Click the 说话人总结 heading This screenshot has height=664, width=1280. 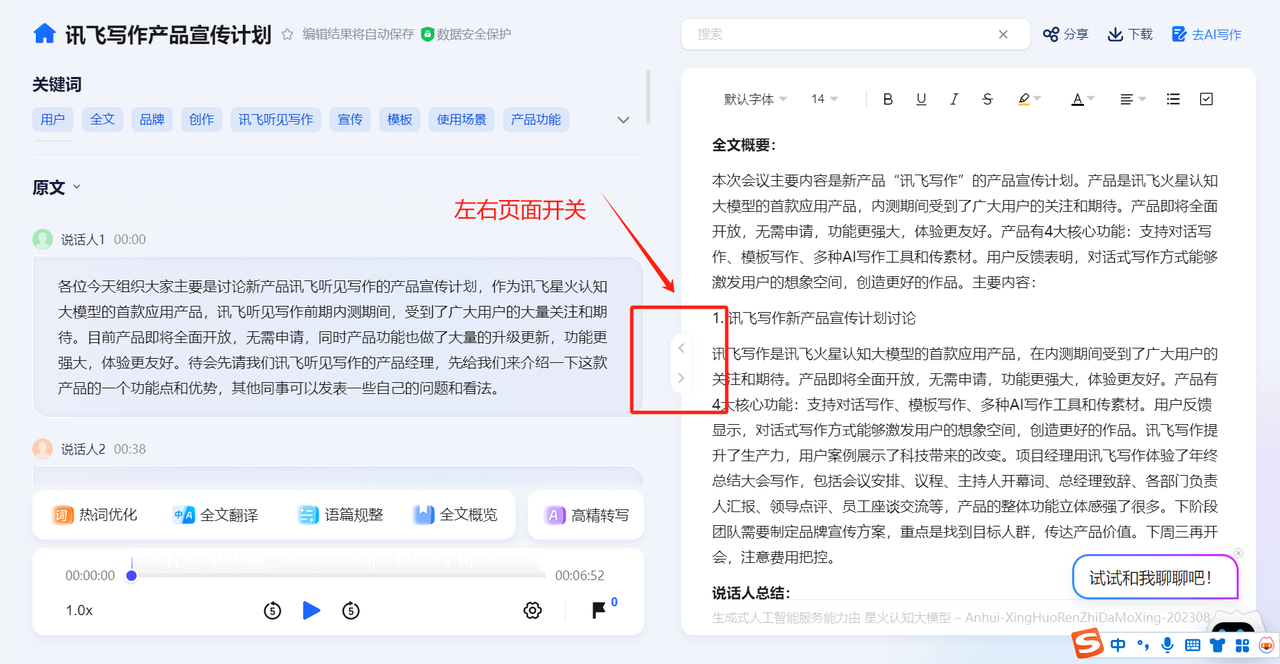pos(750,593)
